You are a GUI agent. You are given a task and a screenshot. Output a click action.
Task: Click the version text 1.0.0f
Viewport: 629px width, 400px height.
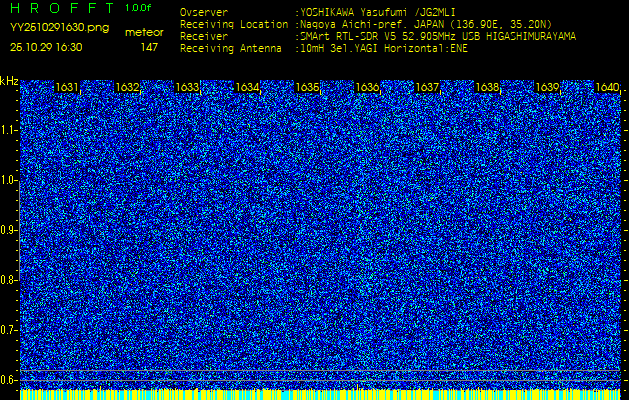(x=138, y=8)
